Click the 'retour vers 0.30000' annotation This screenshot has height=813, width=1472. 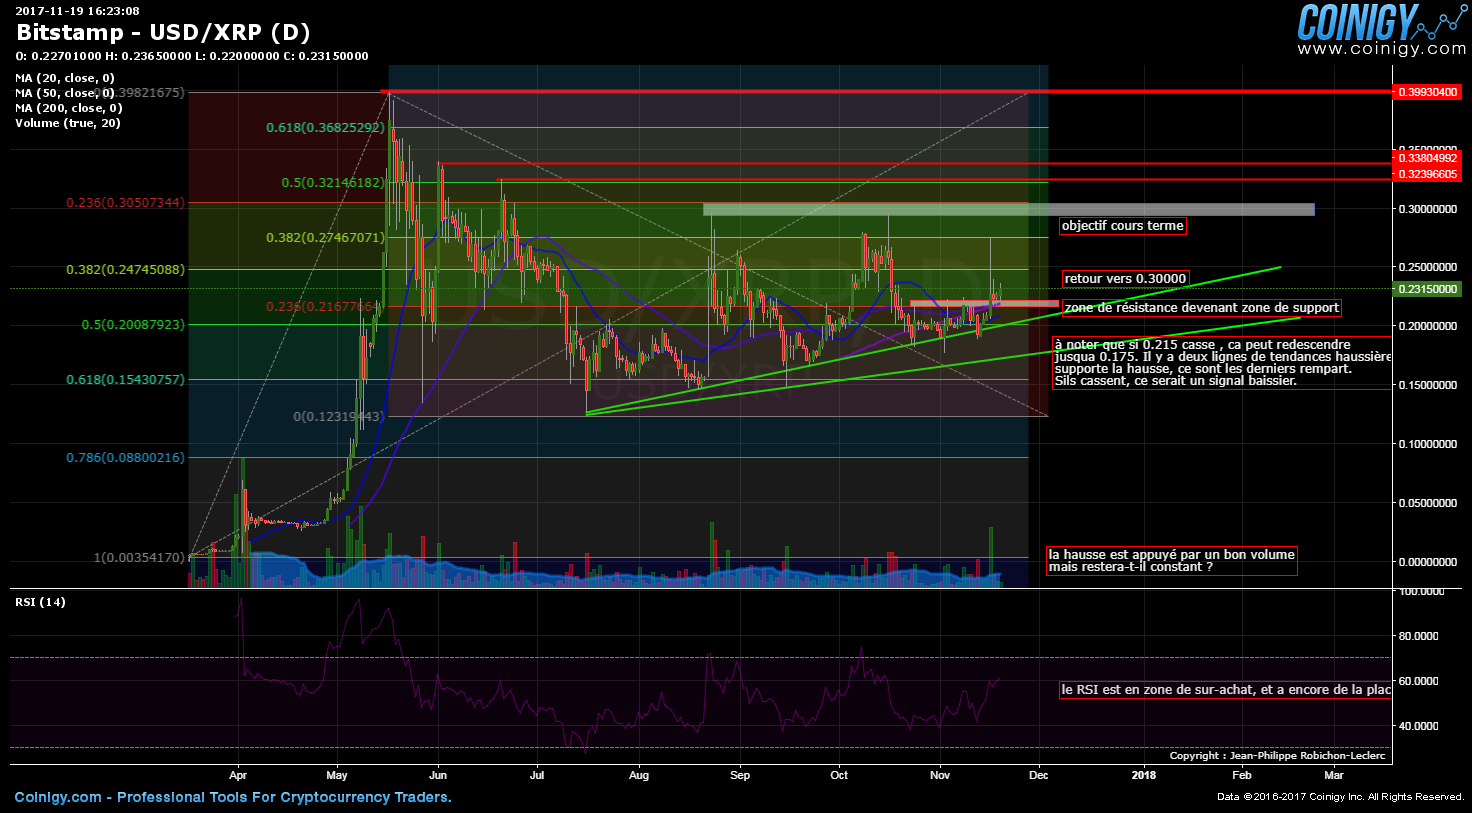pos(1125,279)
